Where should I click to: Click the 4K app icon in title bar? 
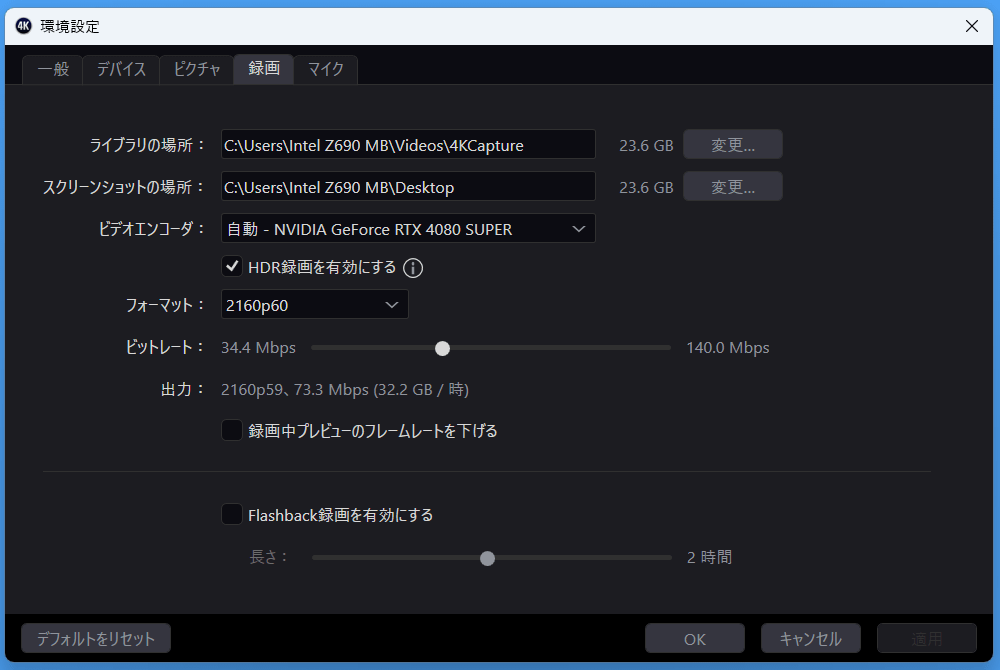pyautogui.click(x=25, y=26)
